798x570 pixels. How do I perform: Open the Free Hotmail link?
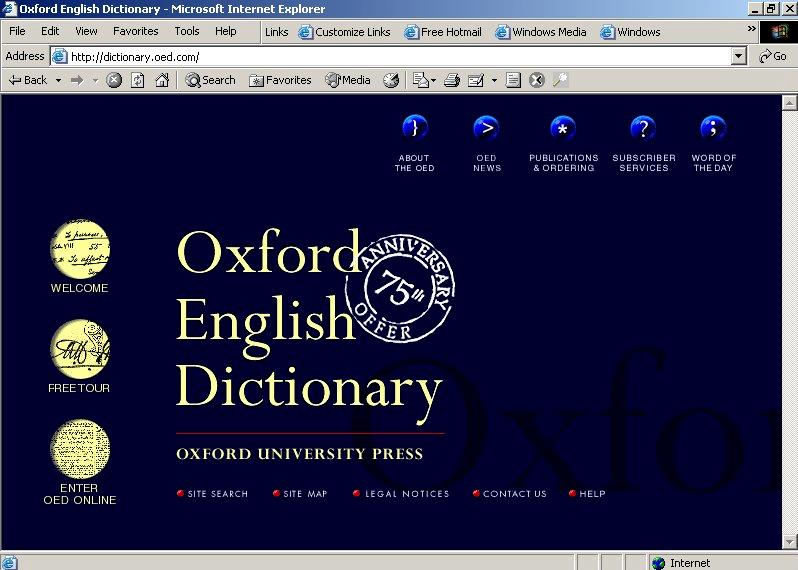pyautogui.click(x=443, y=32)
